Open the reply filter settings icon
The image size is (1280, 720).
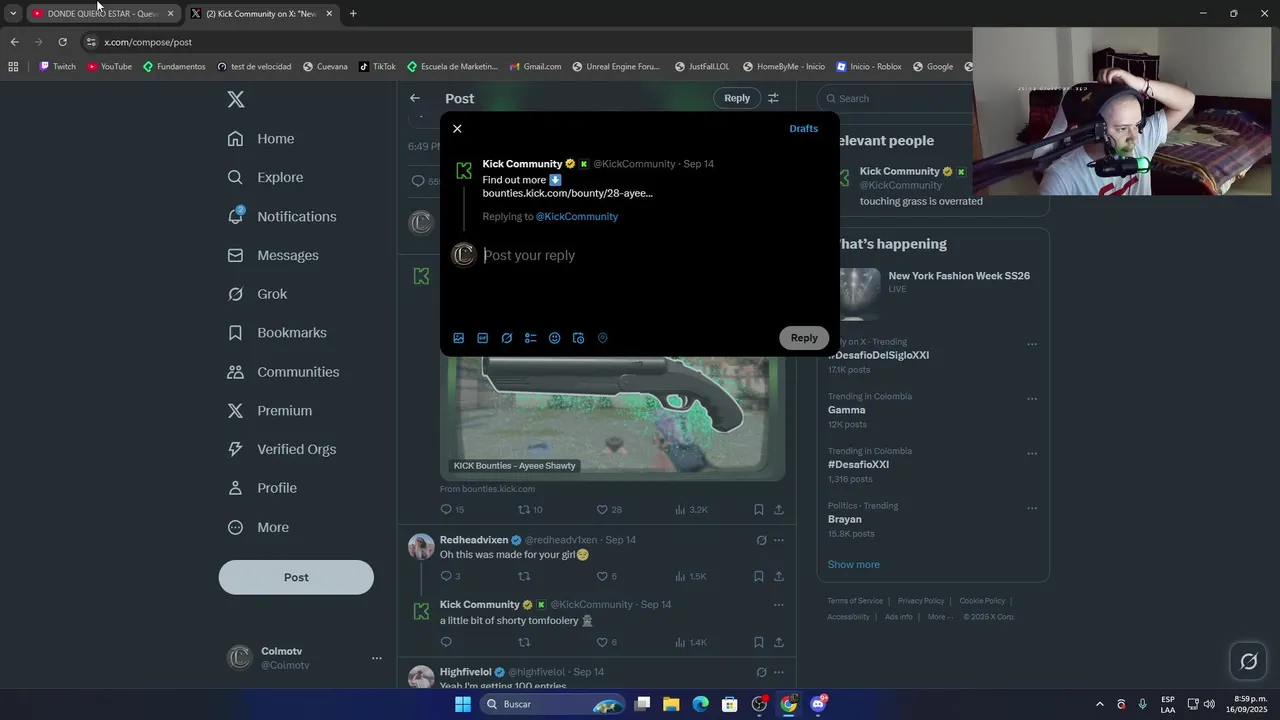click(x=773, y=98)
